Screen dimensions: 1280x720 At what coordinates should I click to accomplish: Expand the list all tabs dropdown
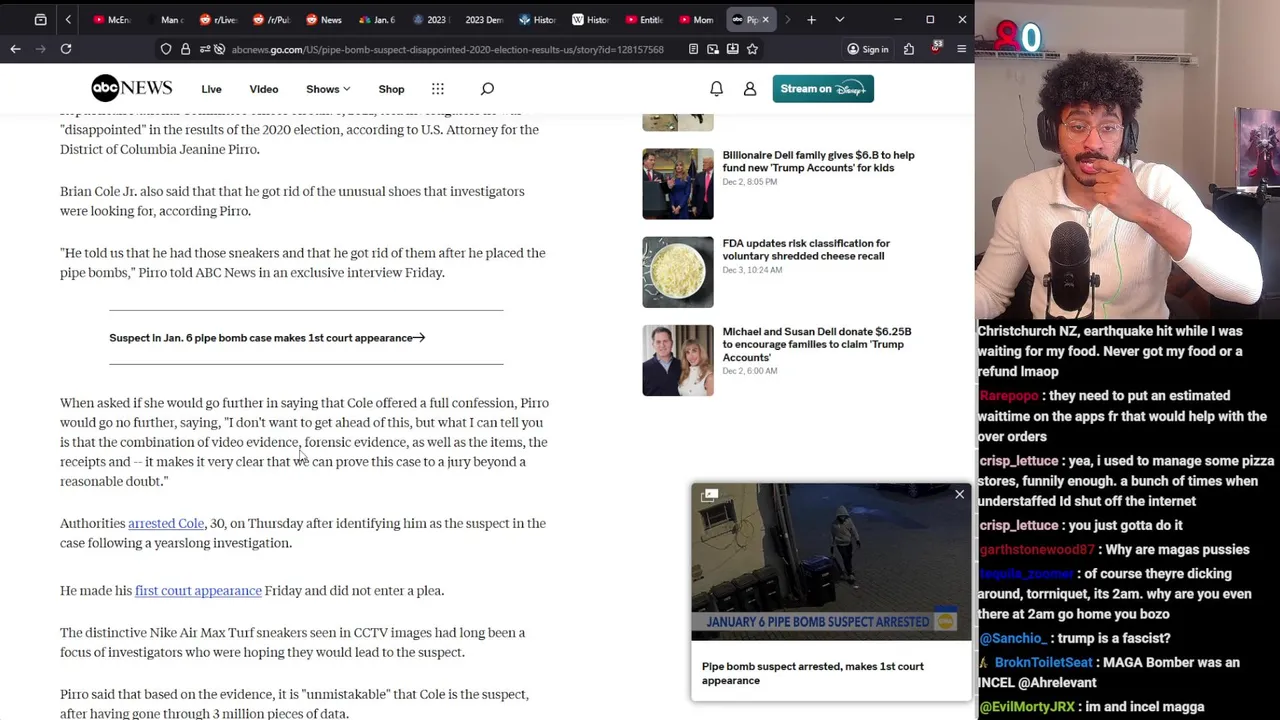tap(839, 19)
